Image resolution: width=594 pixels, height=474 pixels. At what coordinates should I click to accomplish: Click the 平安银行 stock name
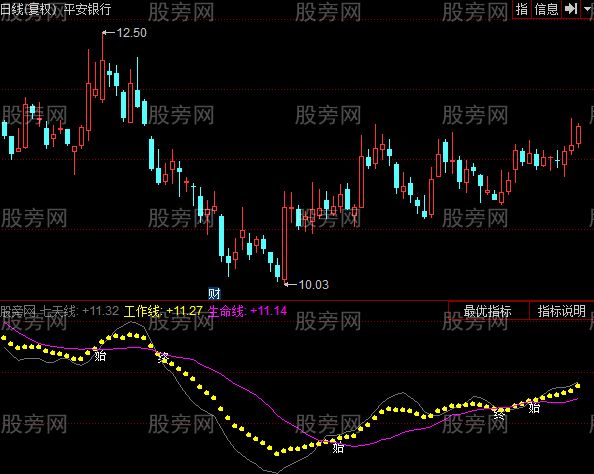click(87, 9)
